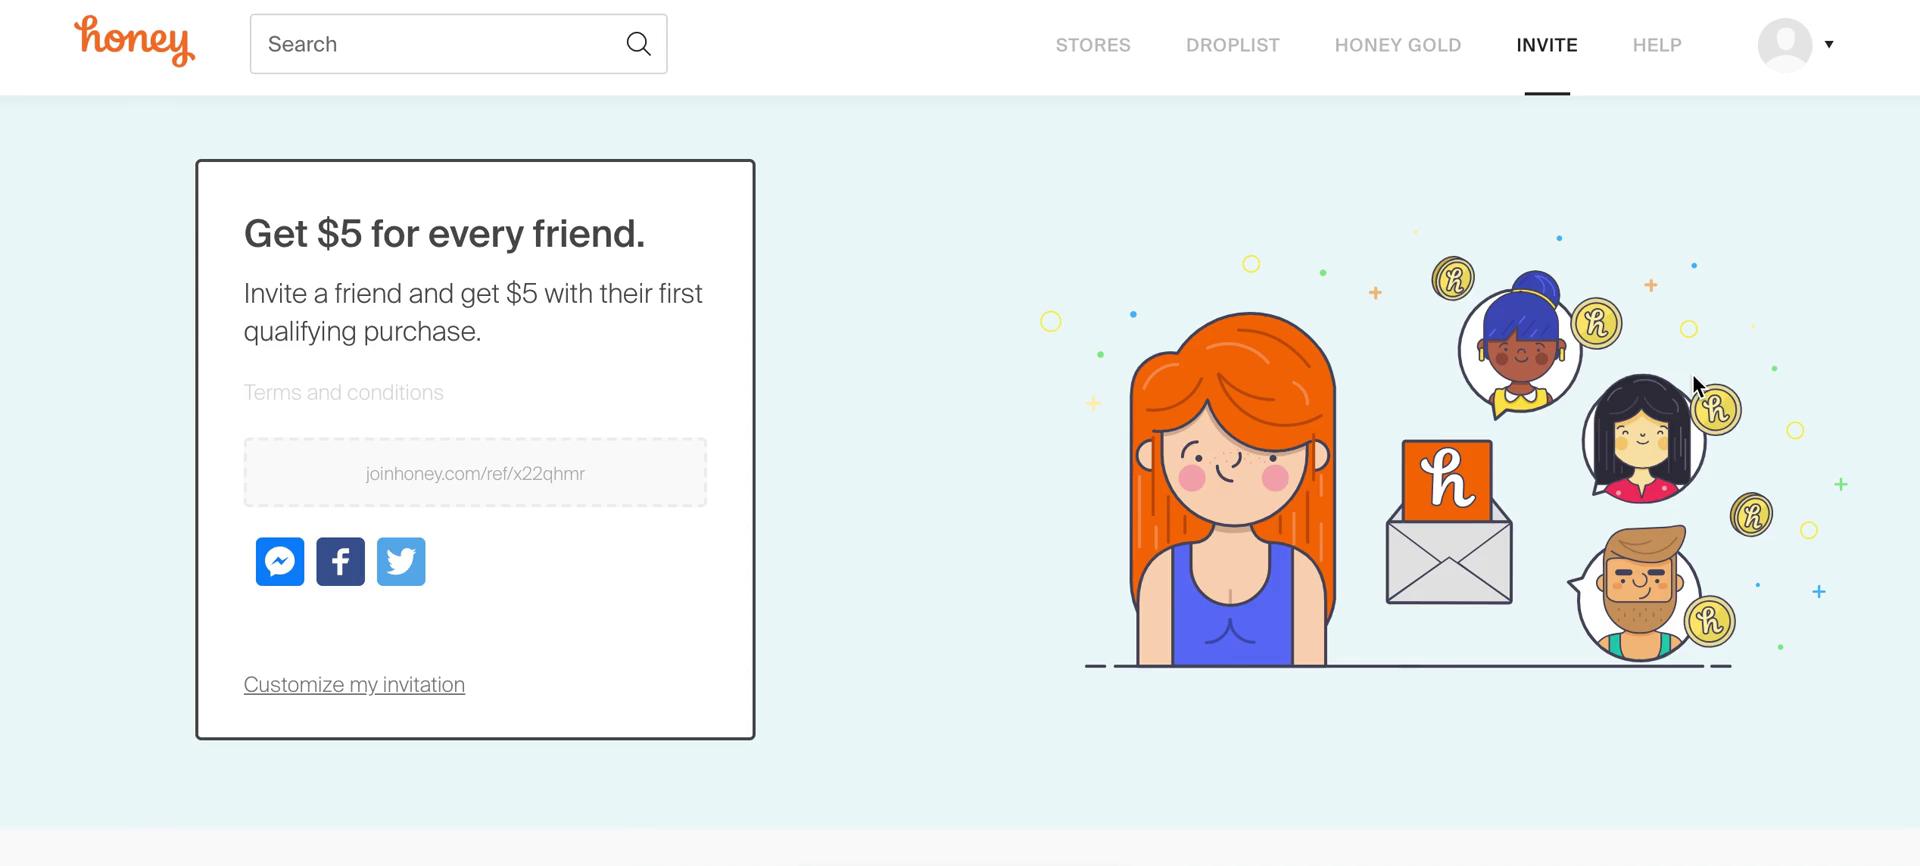Click the user avatar icon
This screenshot has width=1920, height=866.
(1785, 44)
